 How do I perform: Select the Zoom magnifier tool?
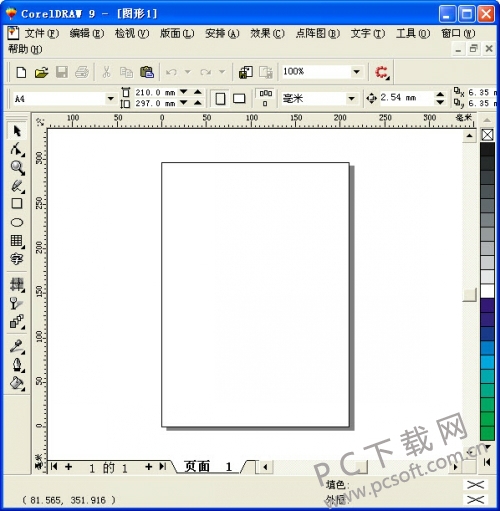pyautogui.click(x=17, y=168)
